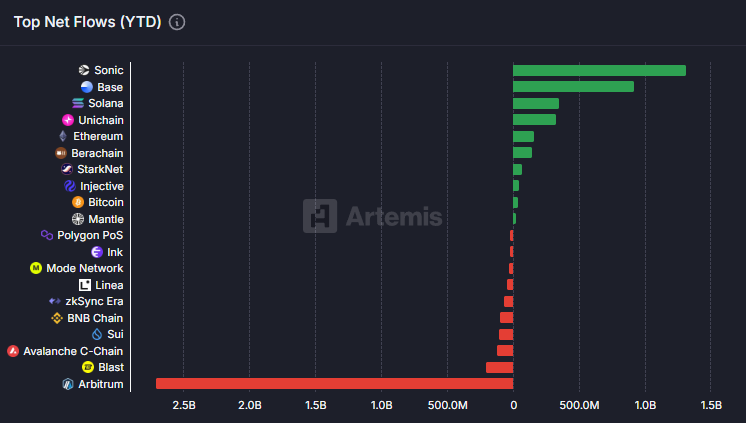Click the orange Bitcoin logo icon
This screenshot has width=746, height=423.
coord(78,202)
